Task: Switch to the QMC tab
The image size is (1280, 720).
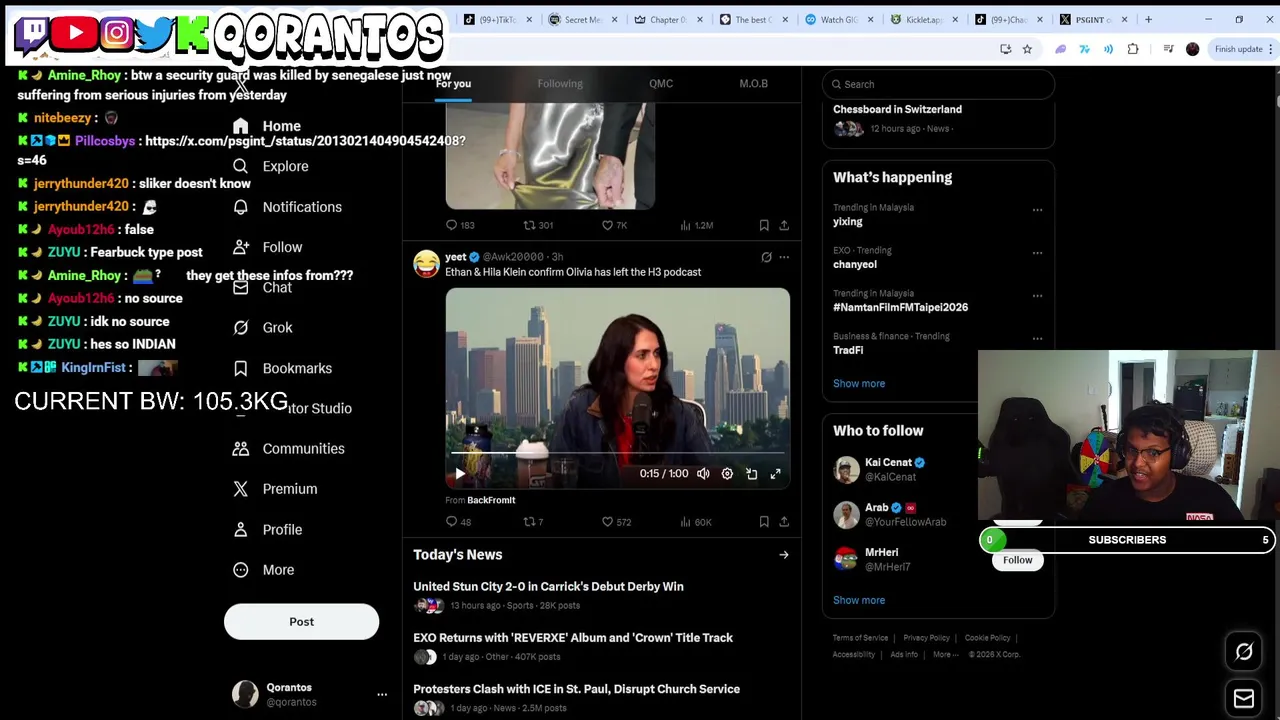Action: (x=661, y=84)
